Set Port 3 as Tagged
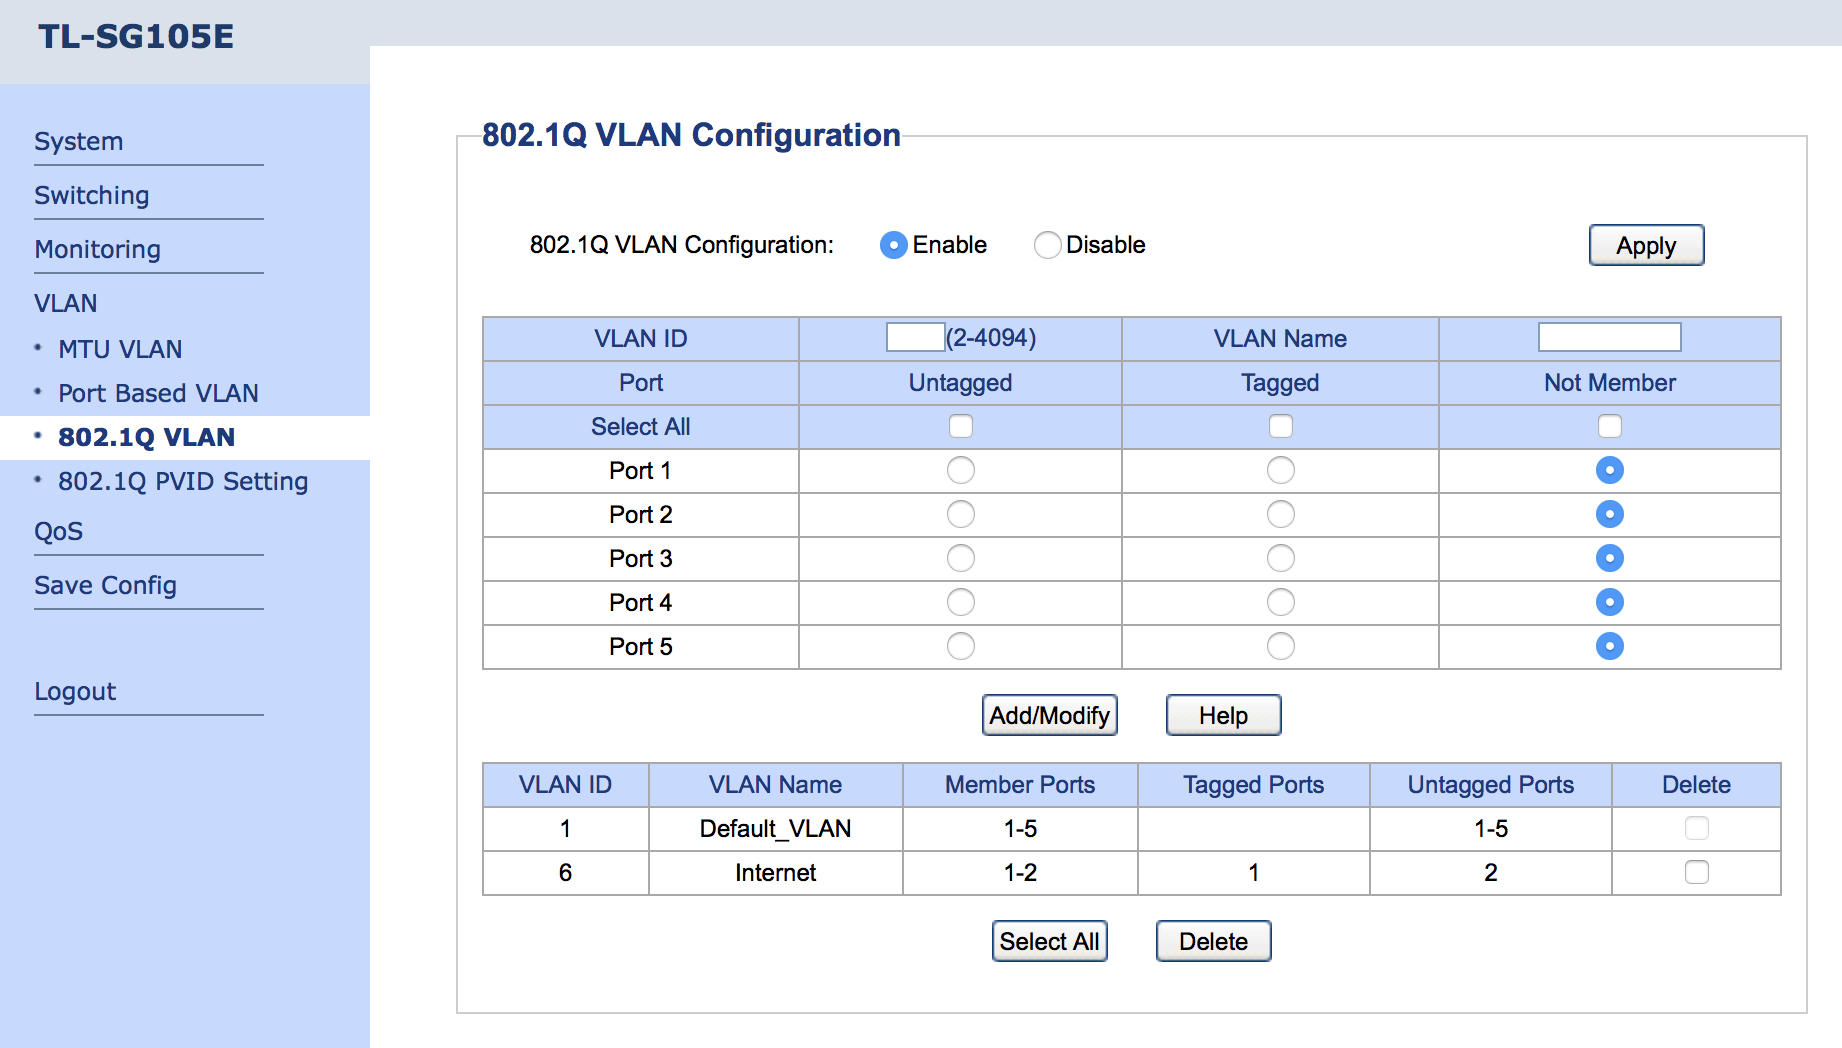The image size is (1842, 1048). (1280, 558)
